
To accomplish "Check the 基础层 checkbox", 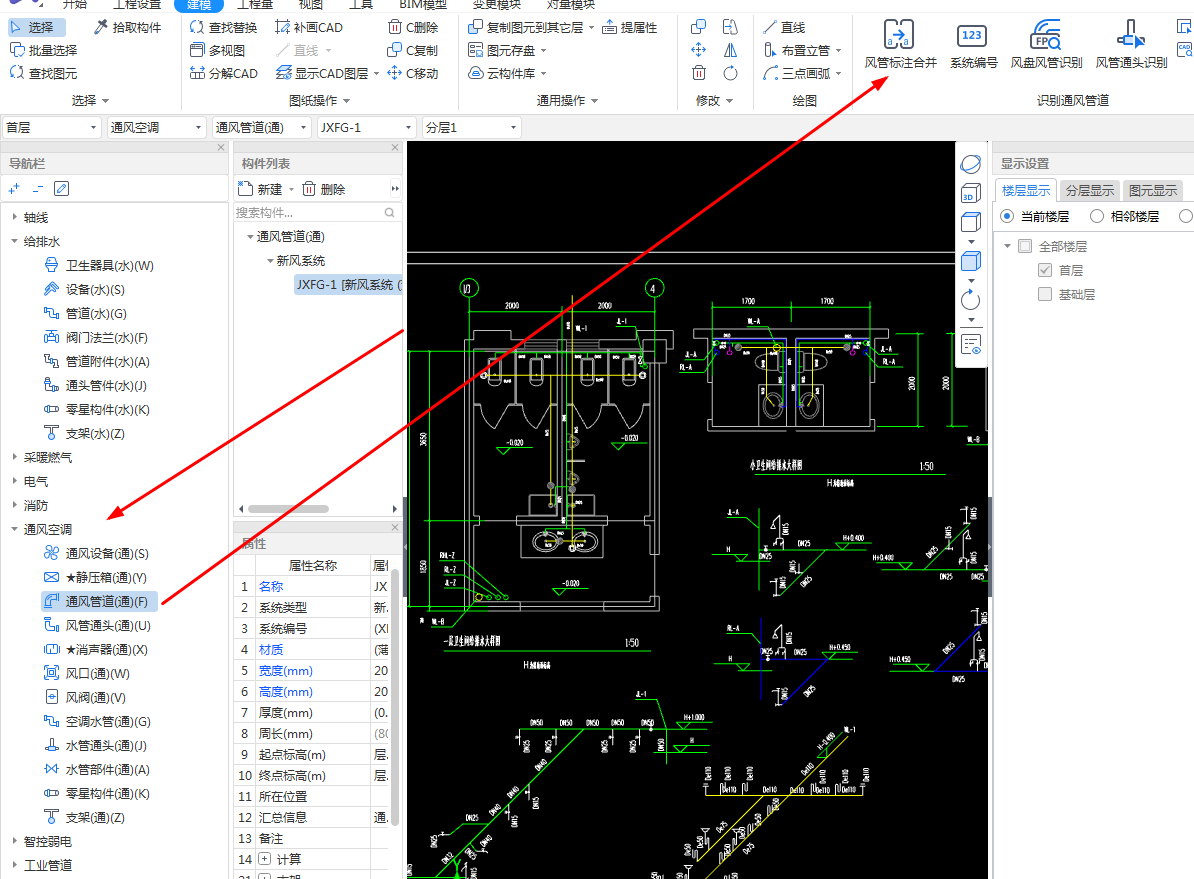I will (x=1045, y=294).
